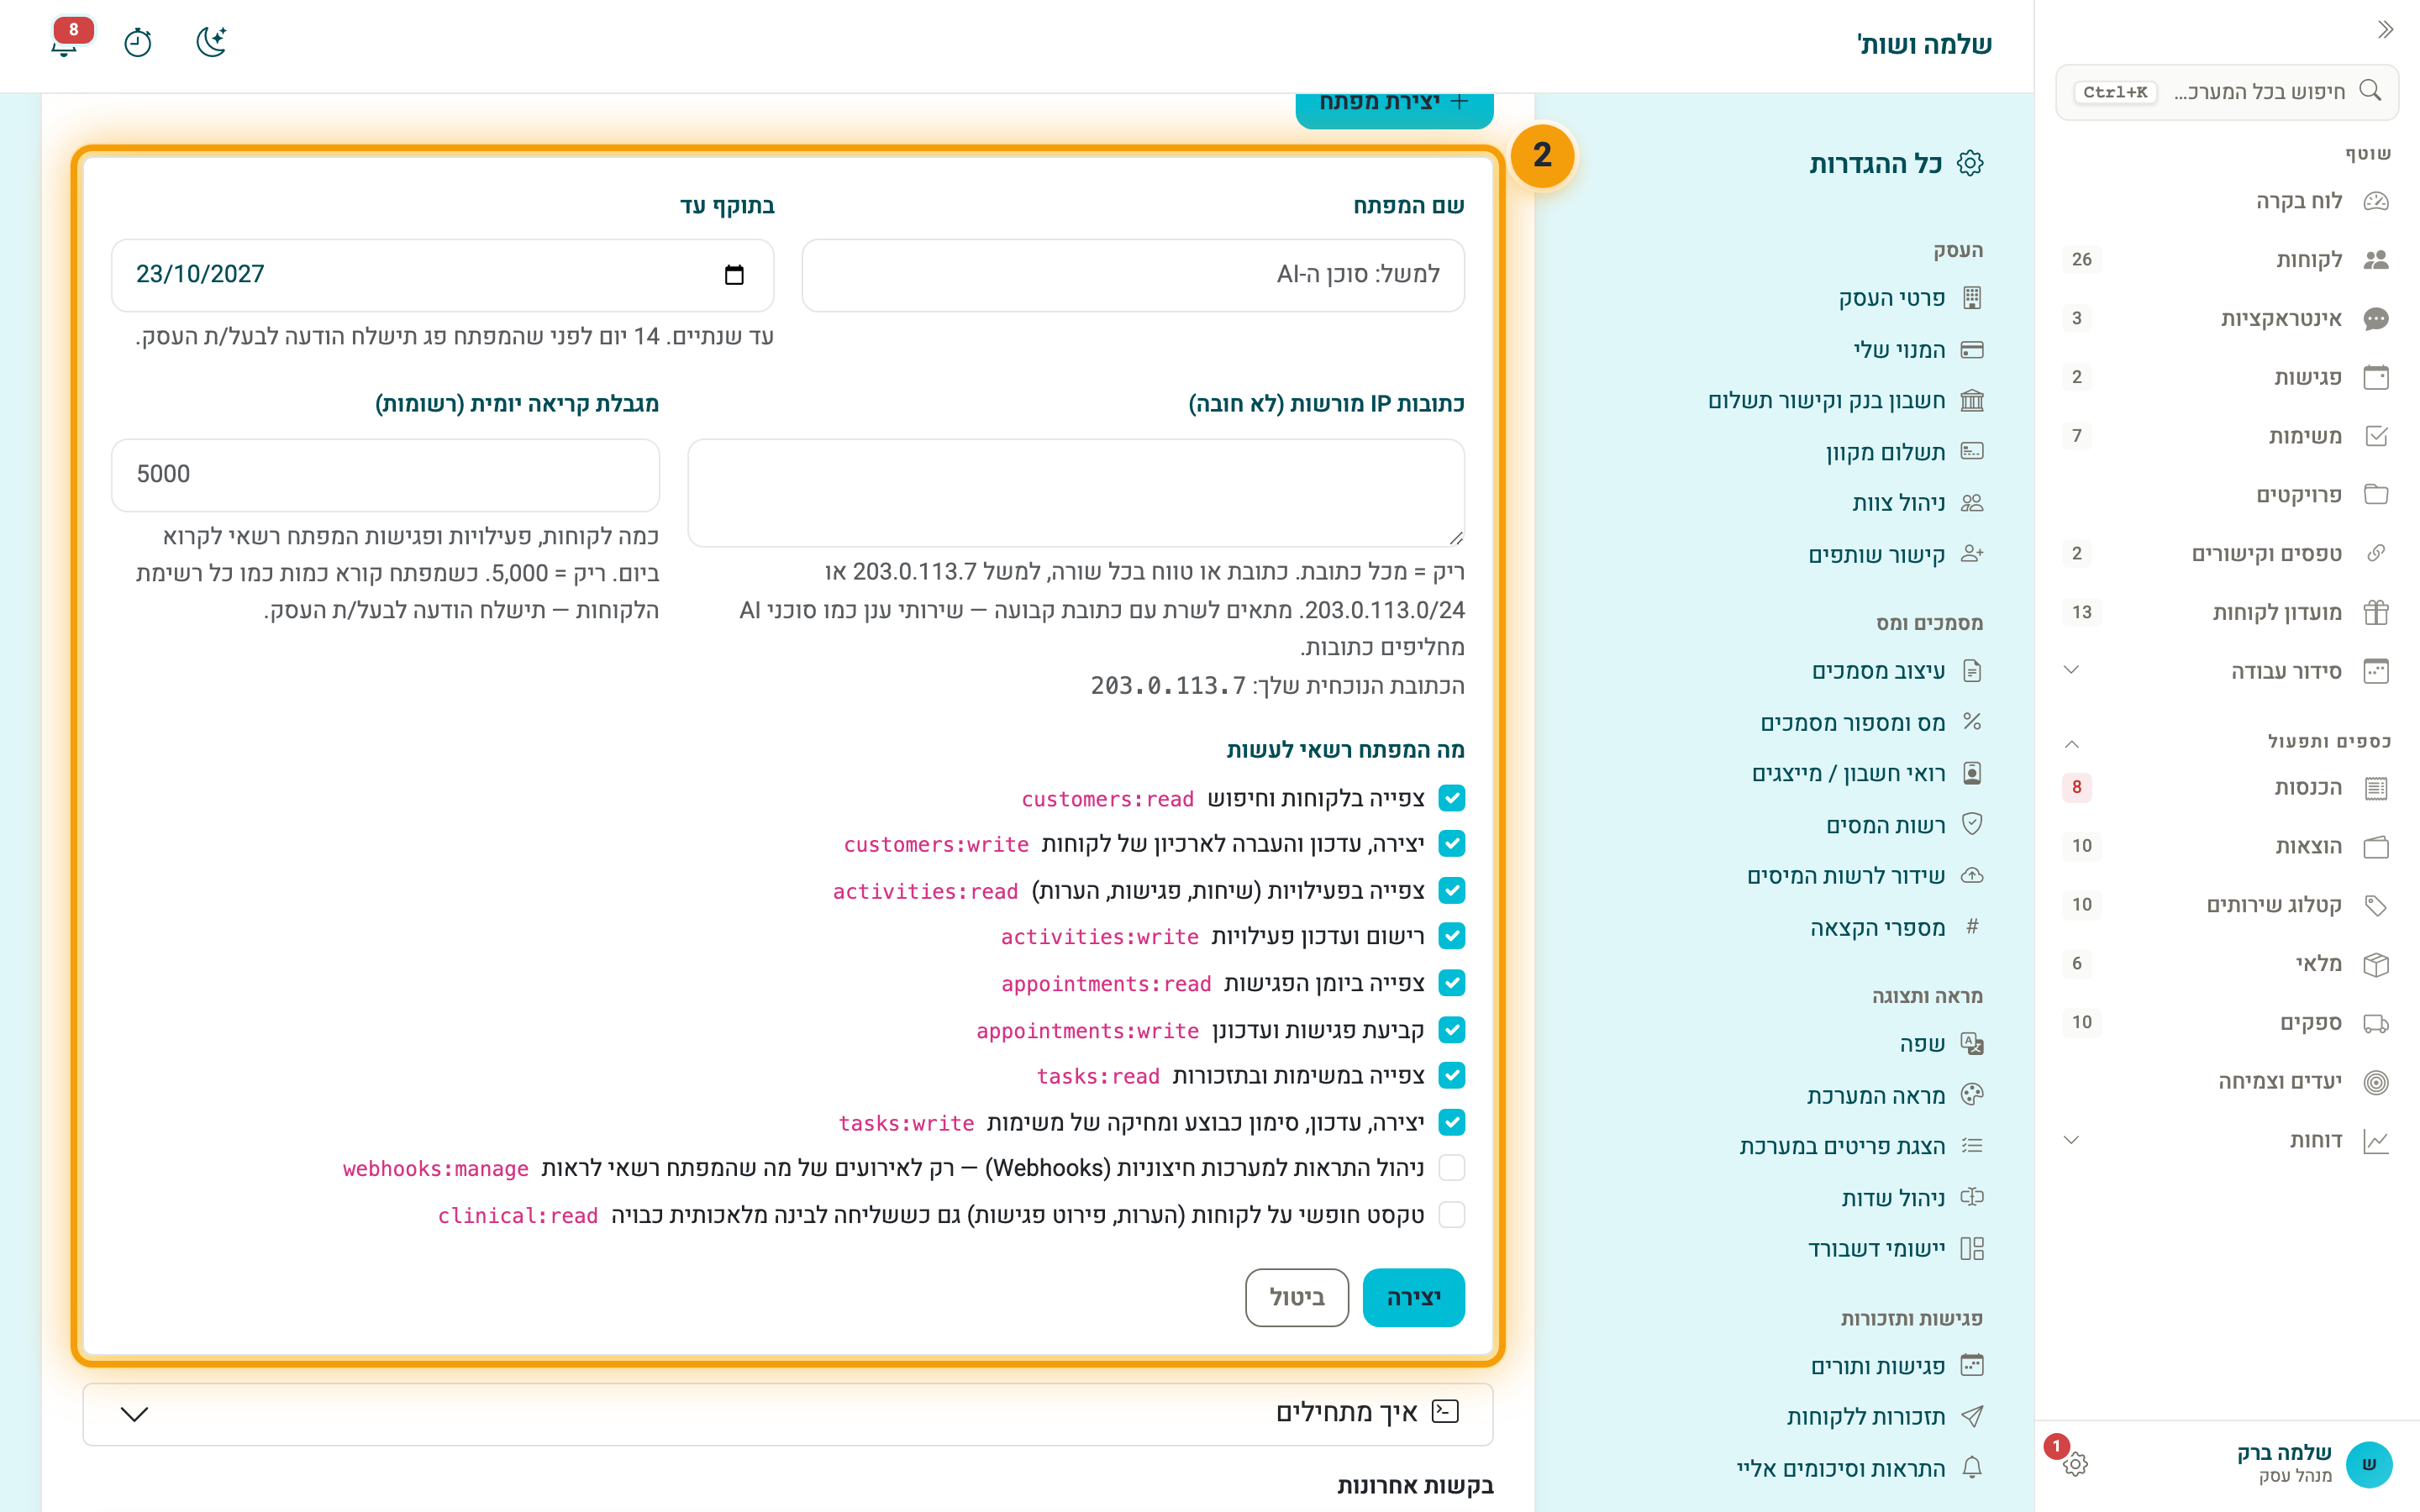Expand the איך מתחילים section
Screen dimensions: 2420x1512
788,1414
